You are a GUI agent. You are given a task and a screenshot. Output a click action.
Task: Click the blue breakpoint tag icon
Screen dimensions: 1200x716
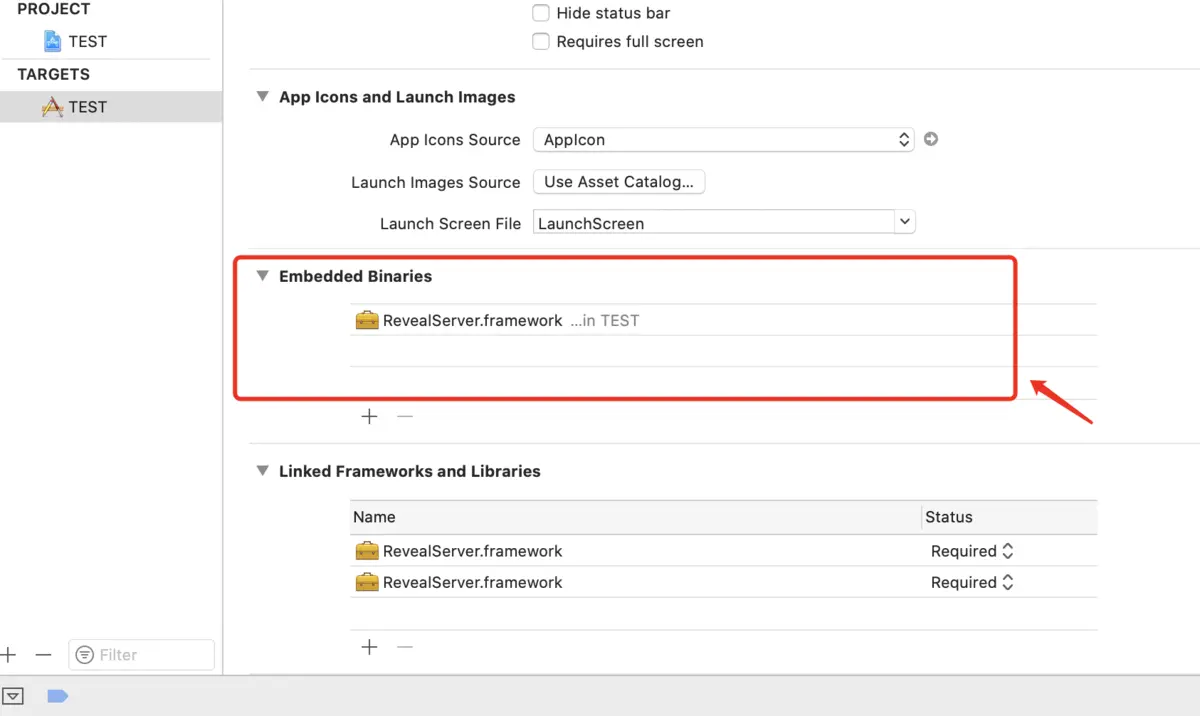click(x=57, y=696)
